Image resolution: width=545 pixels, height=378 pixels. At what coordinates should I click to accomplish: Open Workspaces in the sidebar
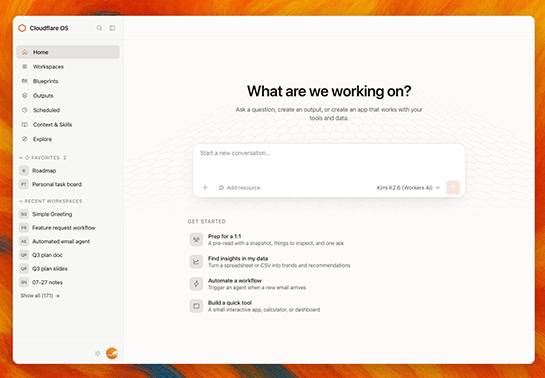point(68,66)
